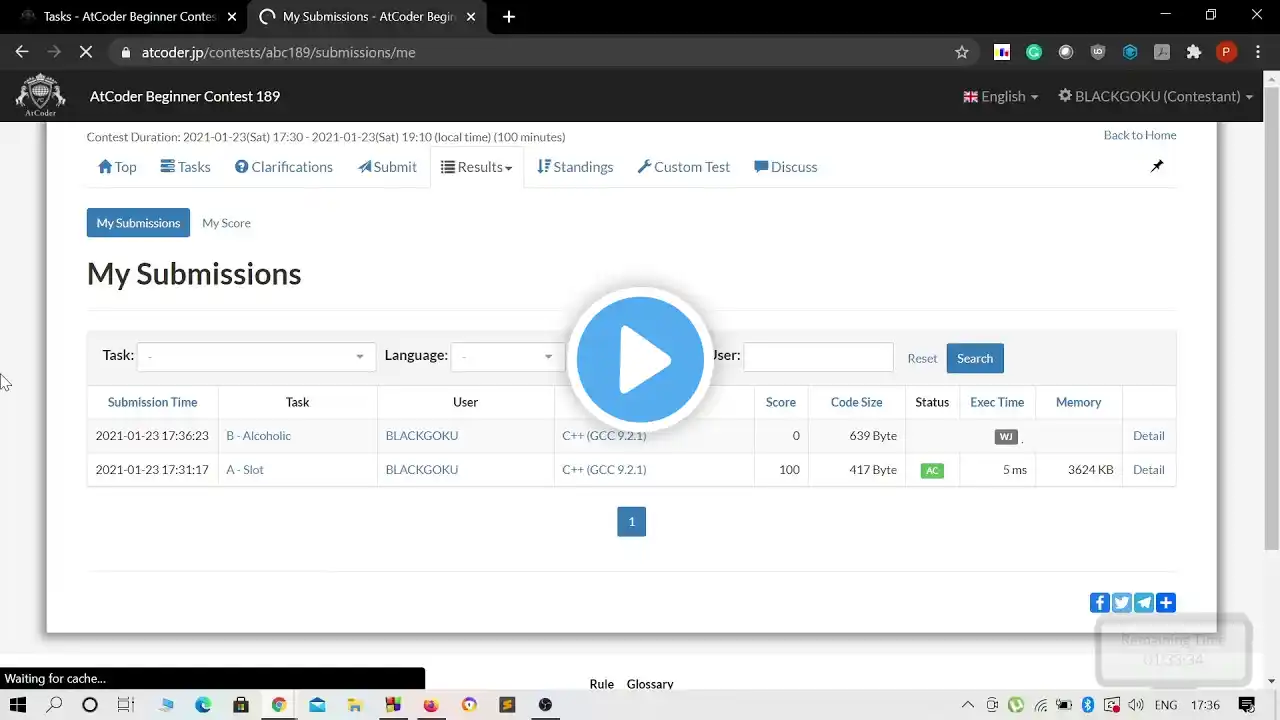Open the English language selector menu

point(1000,96)
